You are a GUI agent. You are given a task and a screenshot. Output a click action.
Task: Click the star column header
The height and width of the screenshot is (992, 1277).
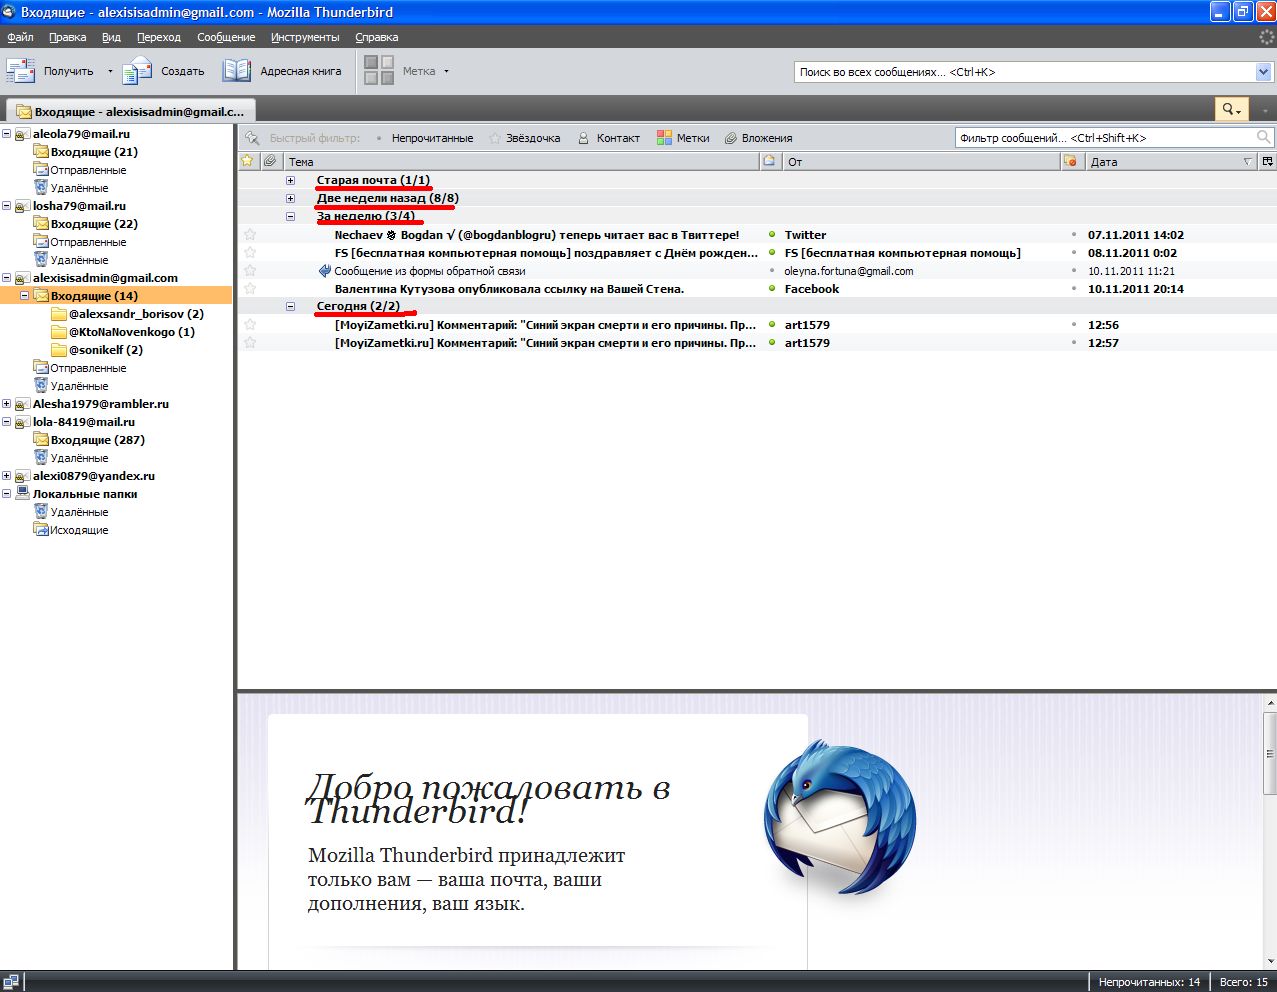(249, 161)
